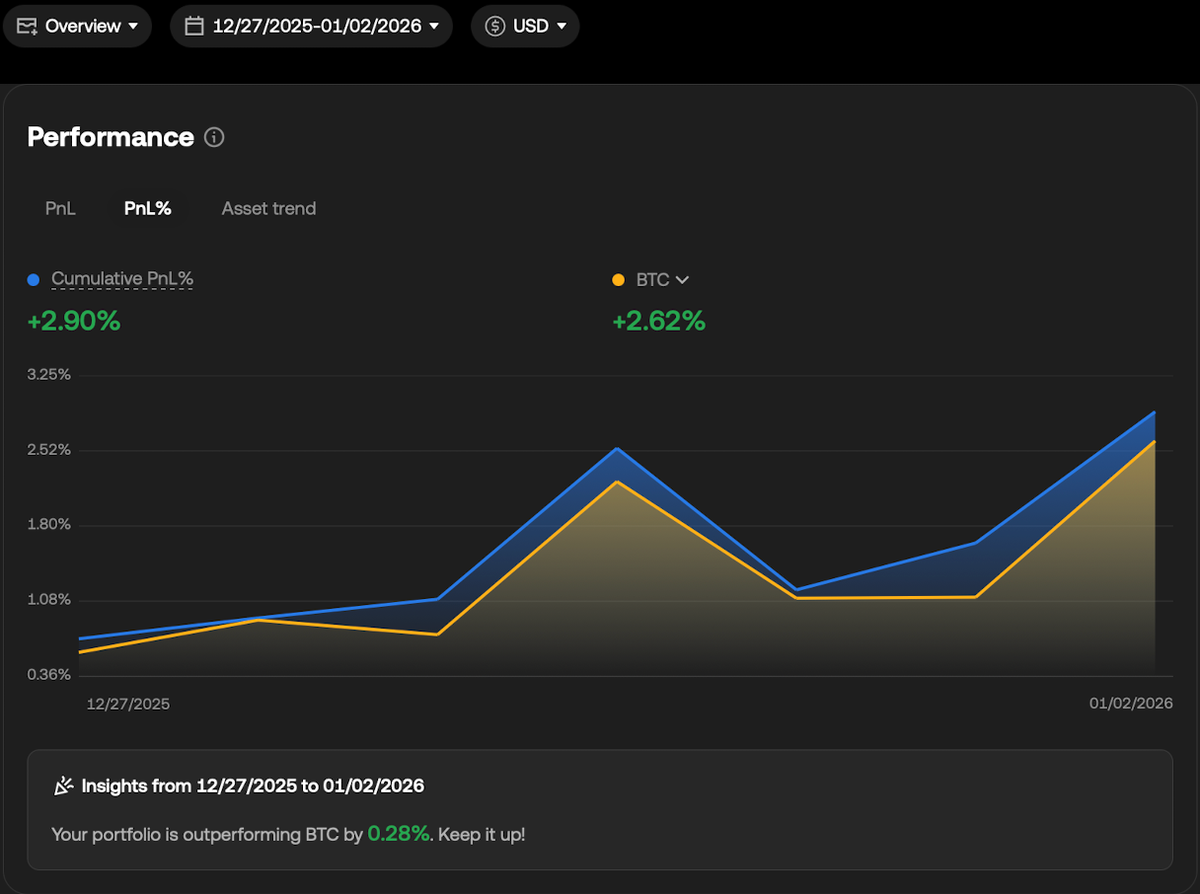1200x894 pixels.
Task: Click the Performance info icon
Action: coord(214,137)
